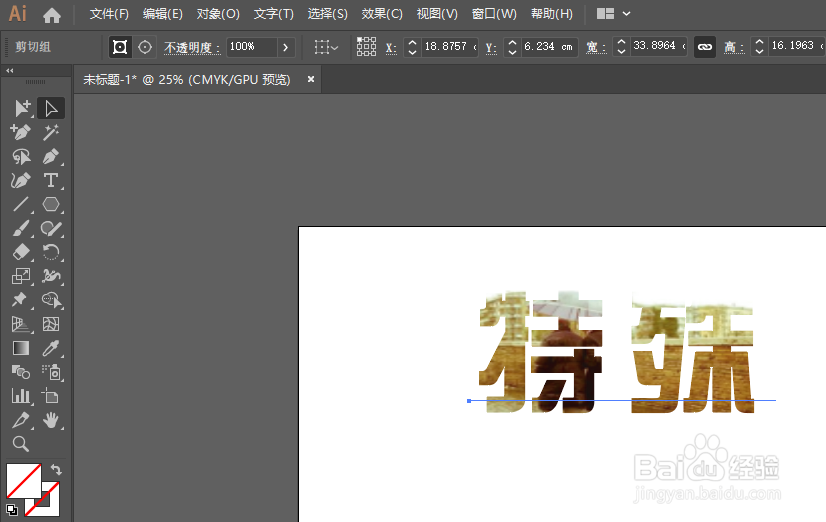The image size is (826, 522).
Task: Open the 文件(F) menu
Action: coord(109,14)
